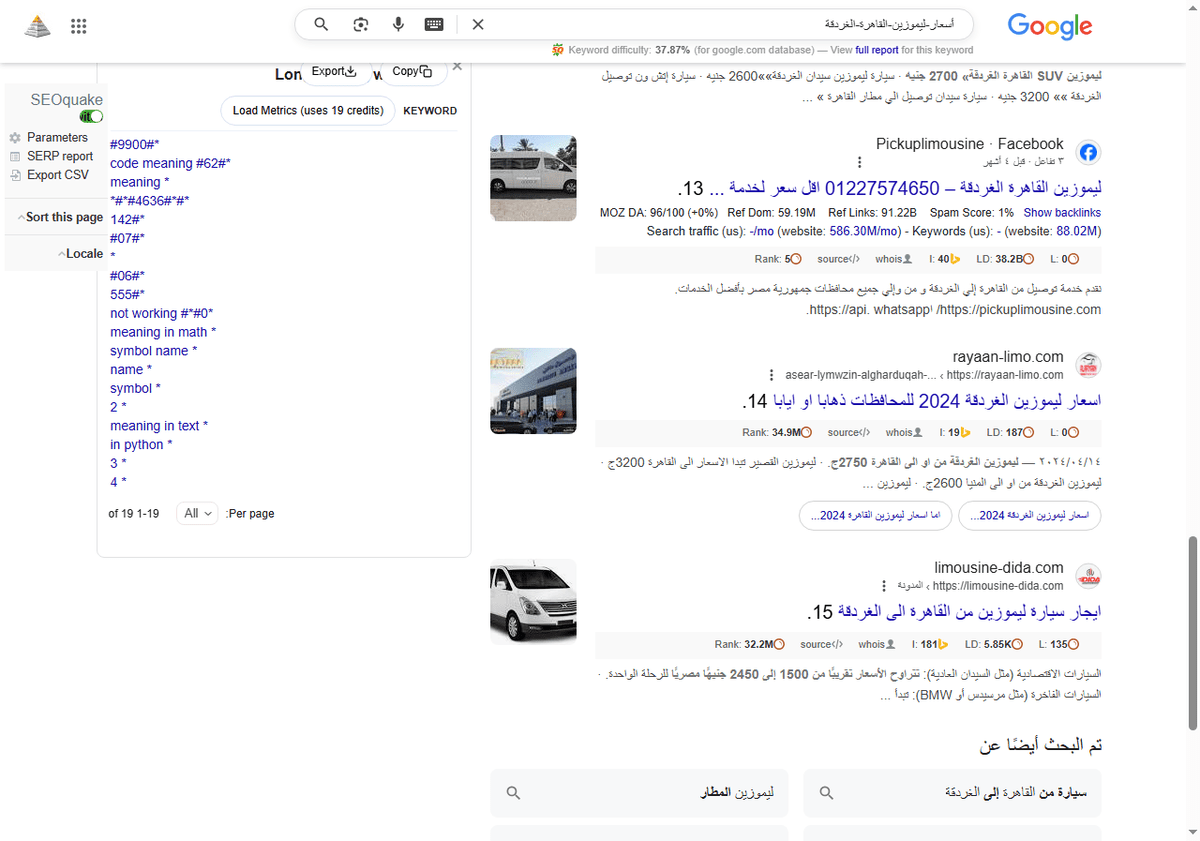Open the SERP report item
This screenshot has width=1200, height=841.
pos(60,156)
